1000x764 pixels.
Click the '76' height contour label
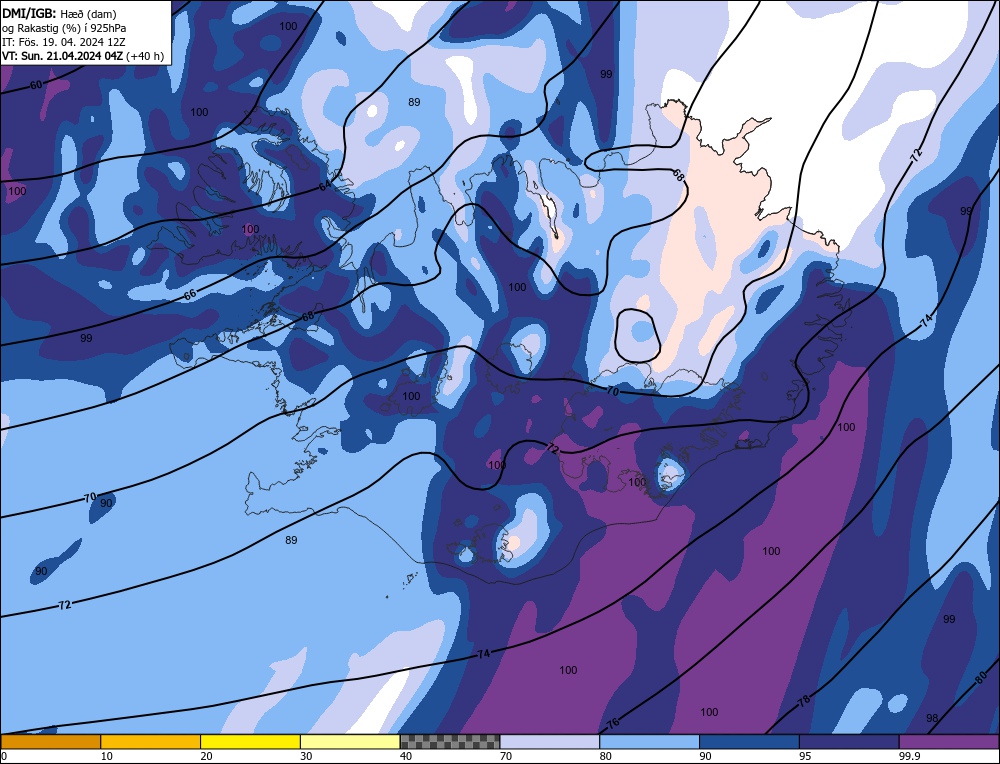[613, 723]
